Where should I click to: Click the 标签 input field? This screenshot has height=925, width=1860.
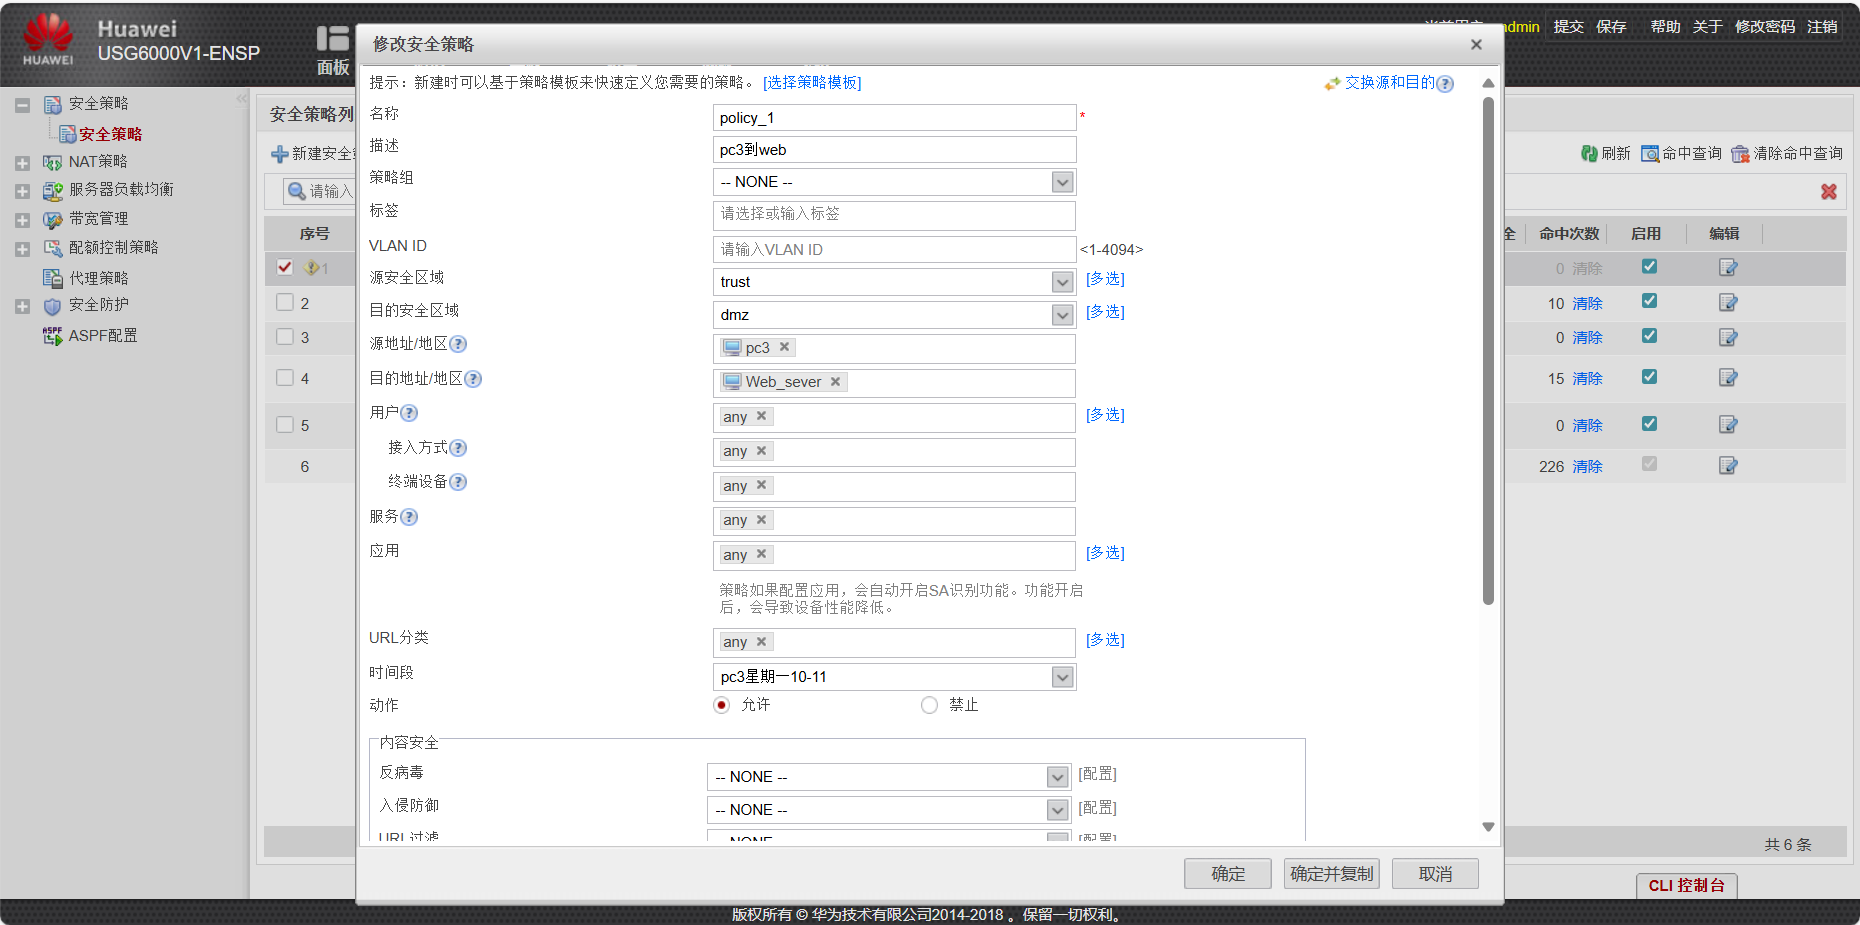pos(894,215)
